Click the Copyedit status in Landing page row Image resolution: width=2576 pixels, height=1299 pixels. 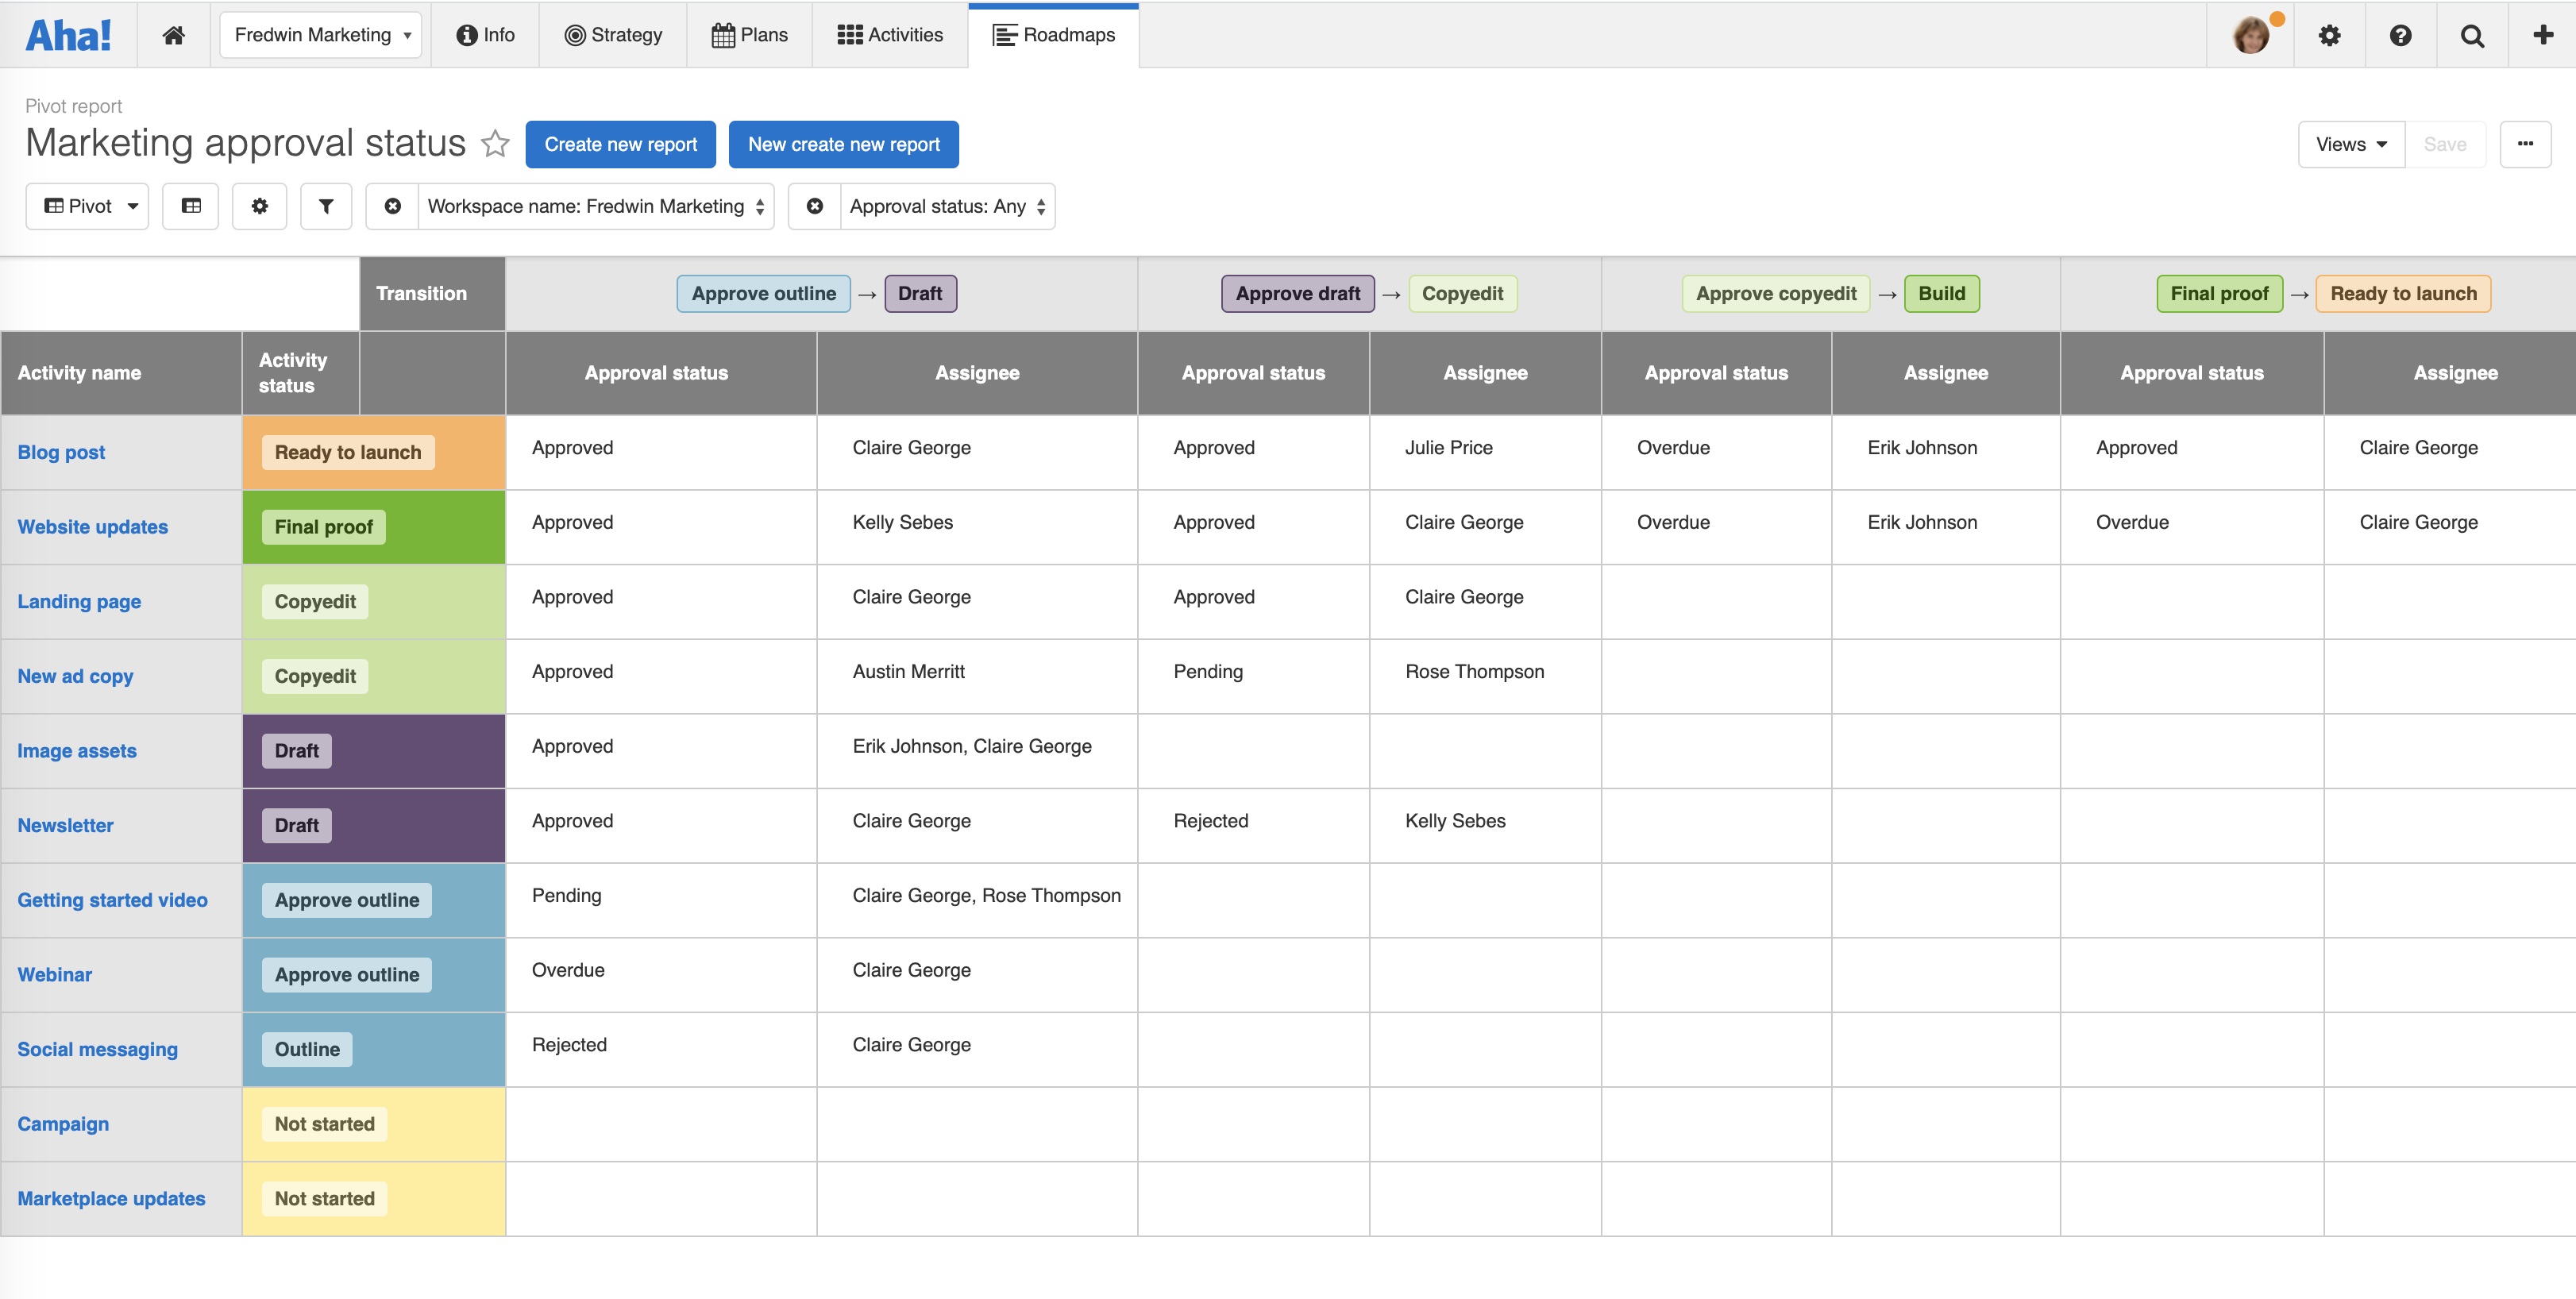(315, 601)
